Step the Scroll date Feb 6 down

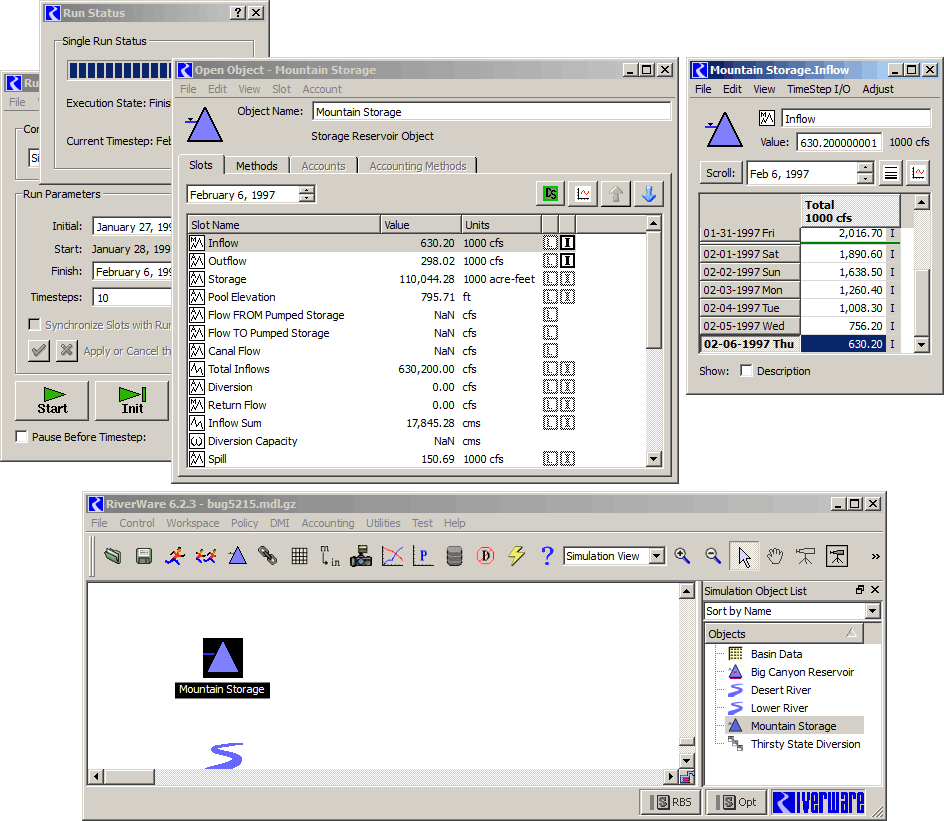[865, 178]
